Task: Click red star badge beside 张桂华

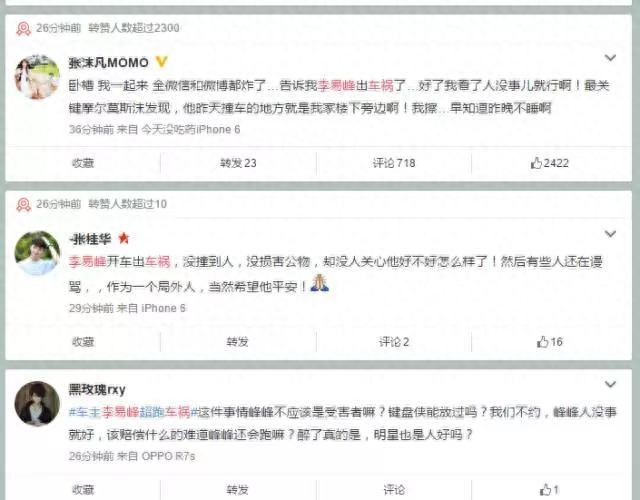Action: point(124,238)
